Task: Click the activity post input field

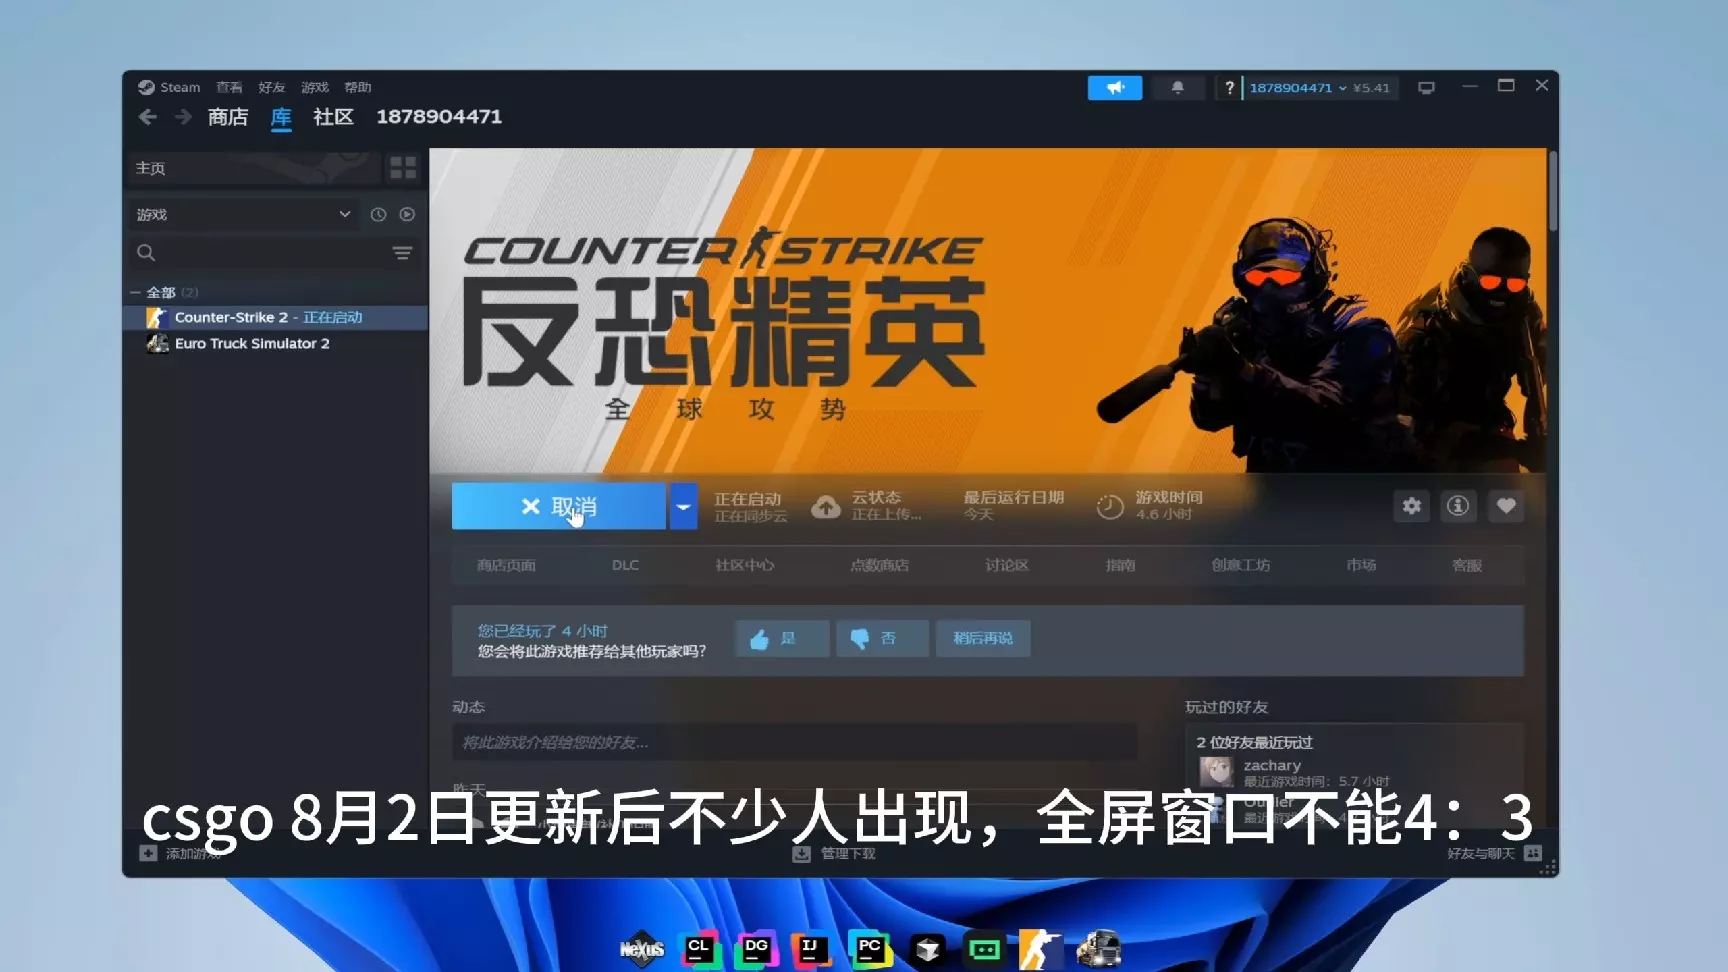Action: coord(794,742)
